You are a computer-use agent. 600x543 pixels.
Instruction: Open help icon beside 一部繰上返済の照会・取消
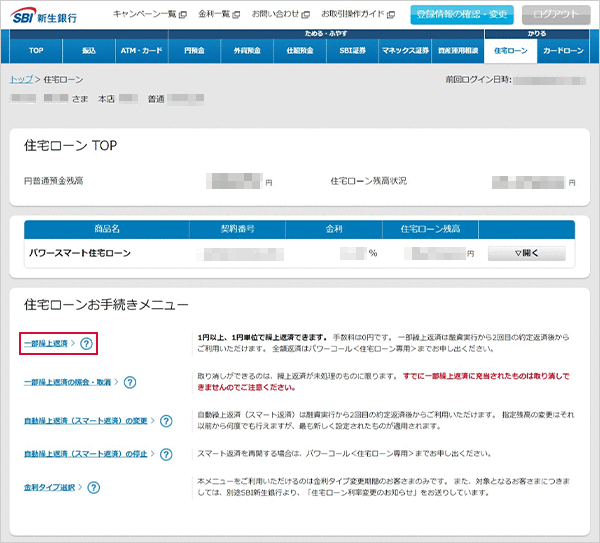130,382
